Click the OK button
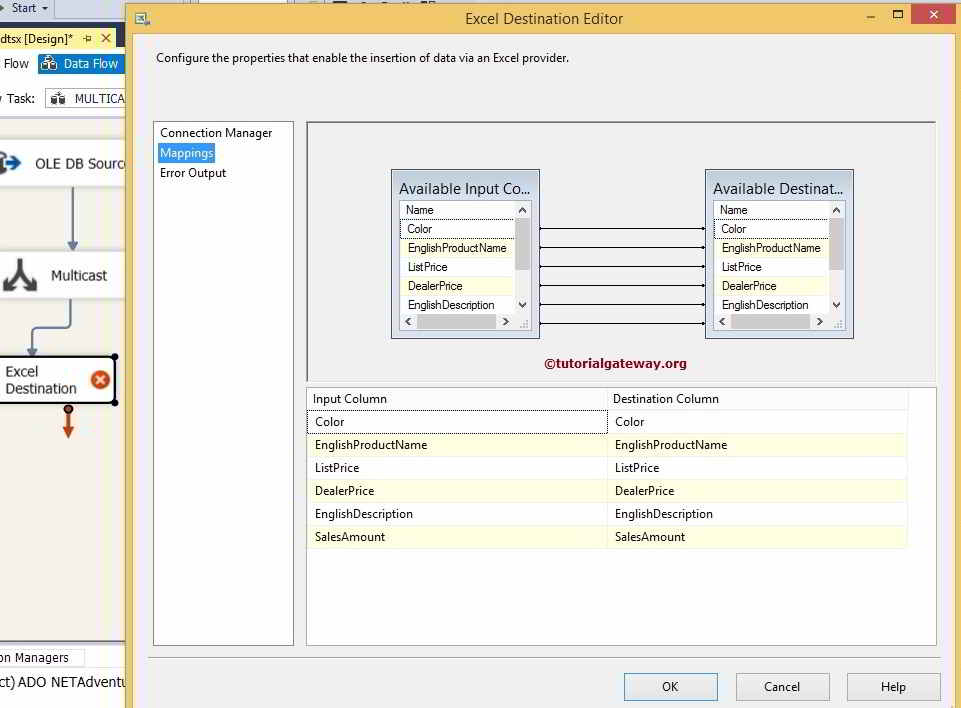The image size is (961, 708). click(x=670, y=686)
